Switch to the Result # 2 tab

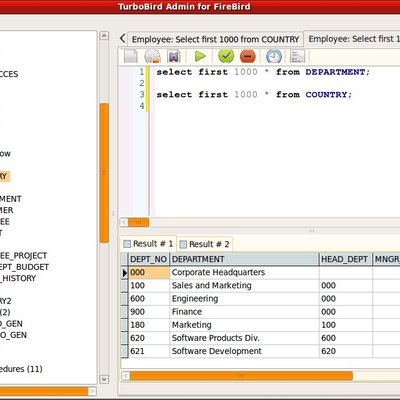204,244
